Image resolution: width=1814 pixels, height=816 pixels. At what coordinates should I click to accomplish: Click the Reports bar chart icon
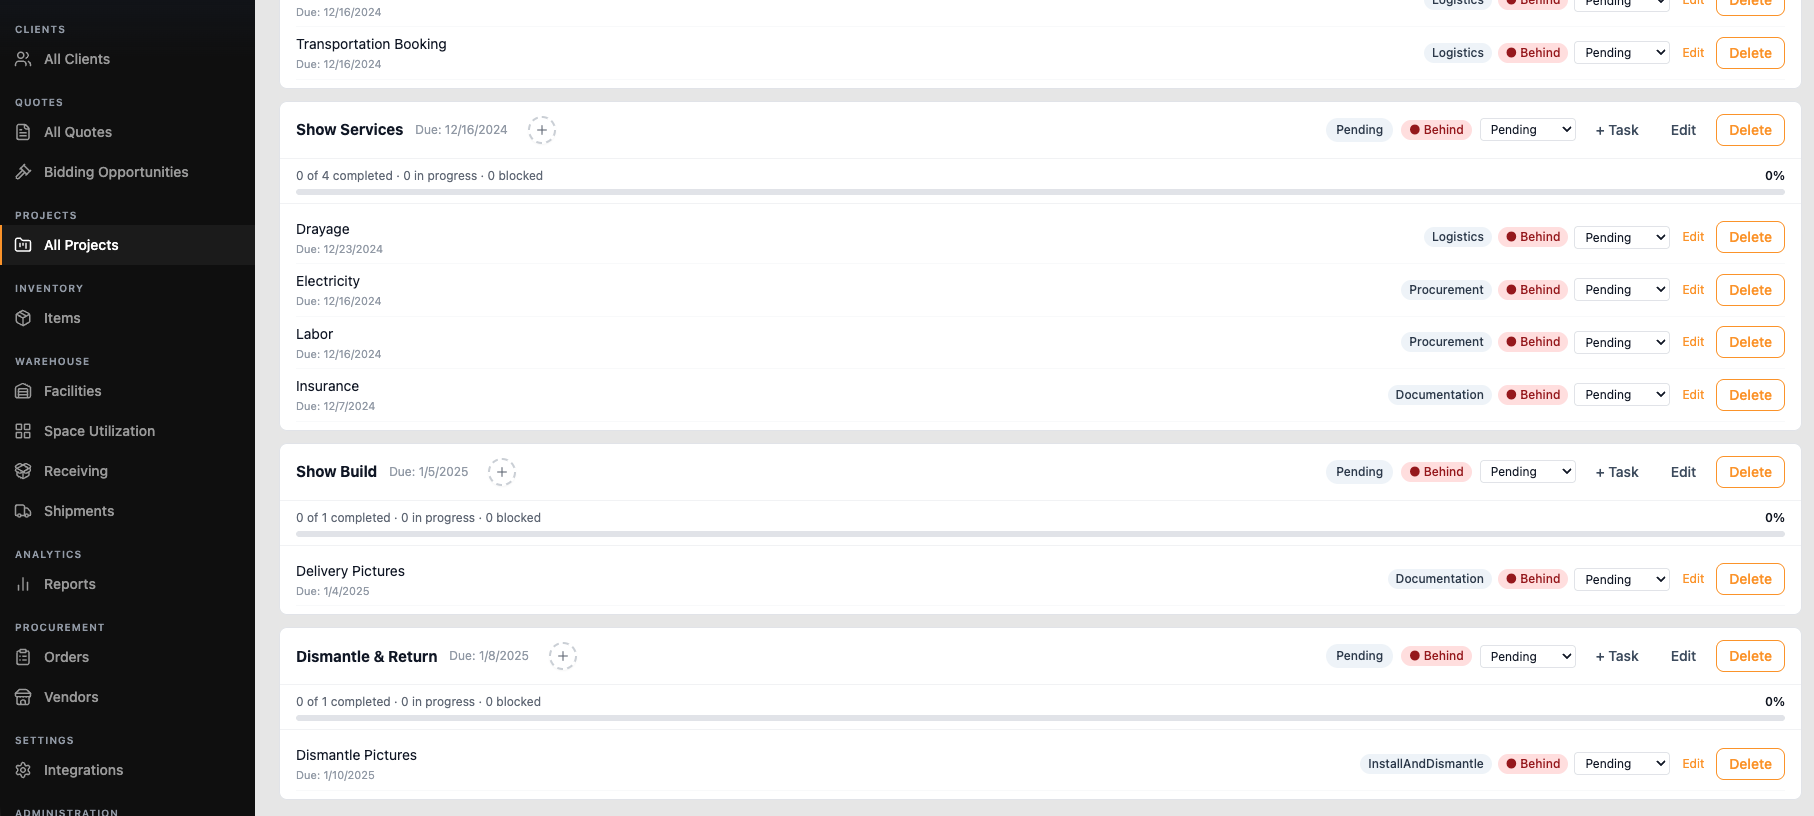[23, 584]
